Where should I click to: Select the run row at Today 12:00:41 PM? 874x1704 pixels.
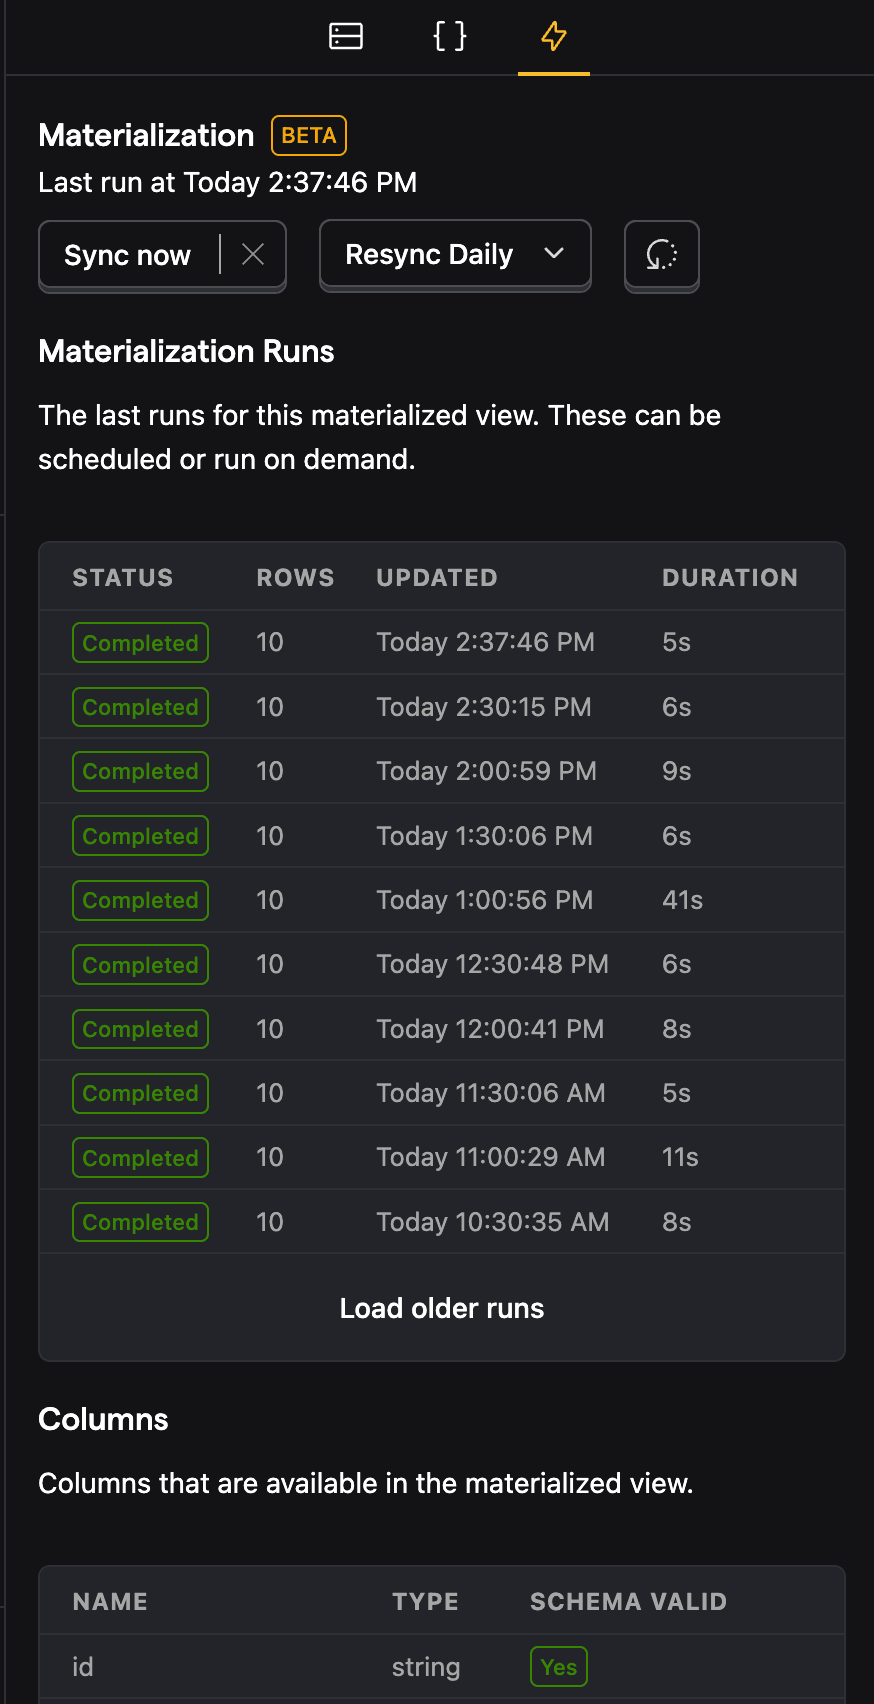pyautogui.click(x=442, y=1029)
